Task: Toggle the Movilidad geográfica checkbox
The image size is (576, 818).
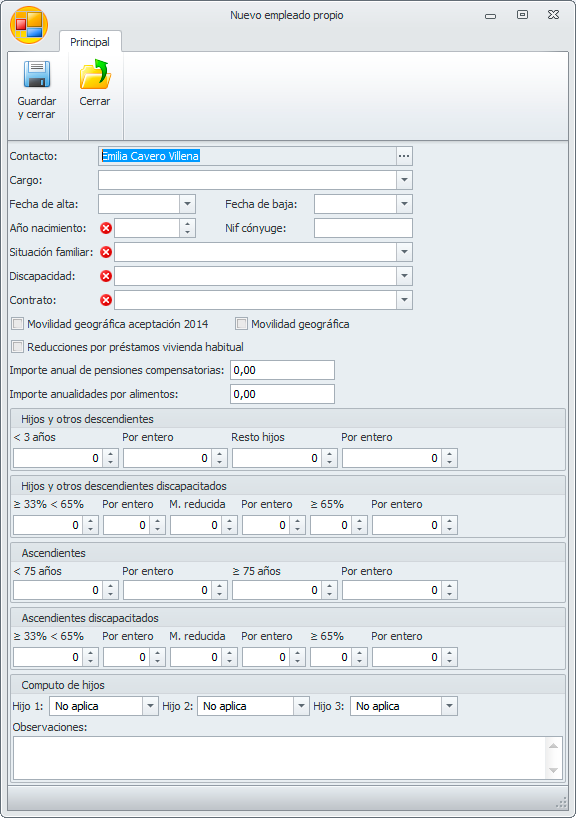Action: (241, 324)
